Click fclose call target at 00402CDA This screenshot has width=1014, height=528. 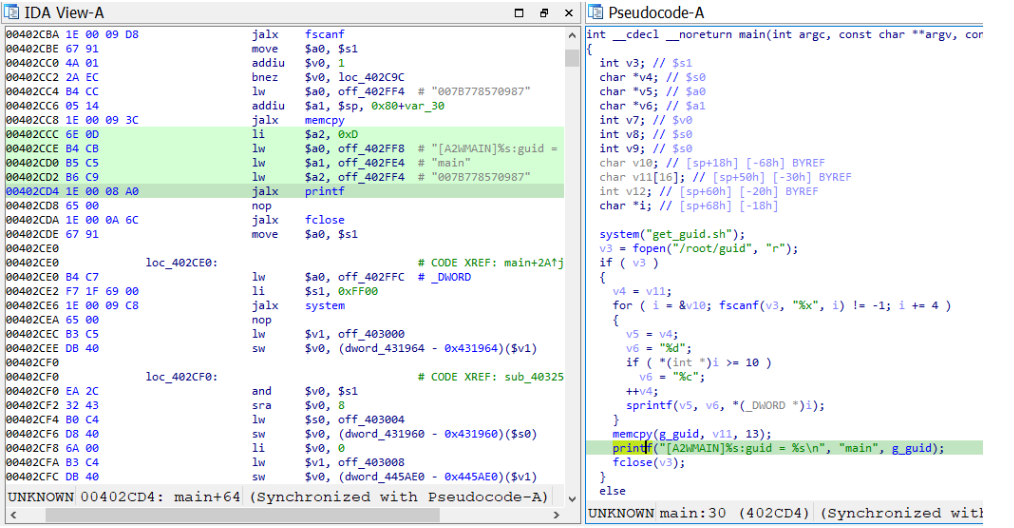[x=325, y=219]
